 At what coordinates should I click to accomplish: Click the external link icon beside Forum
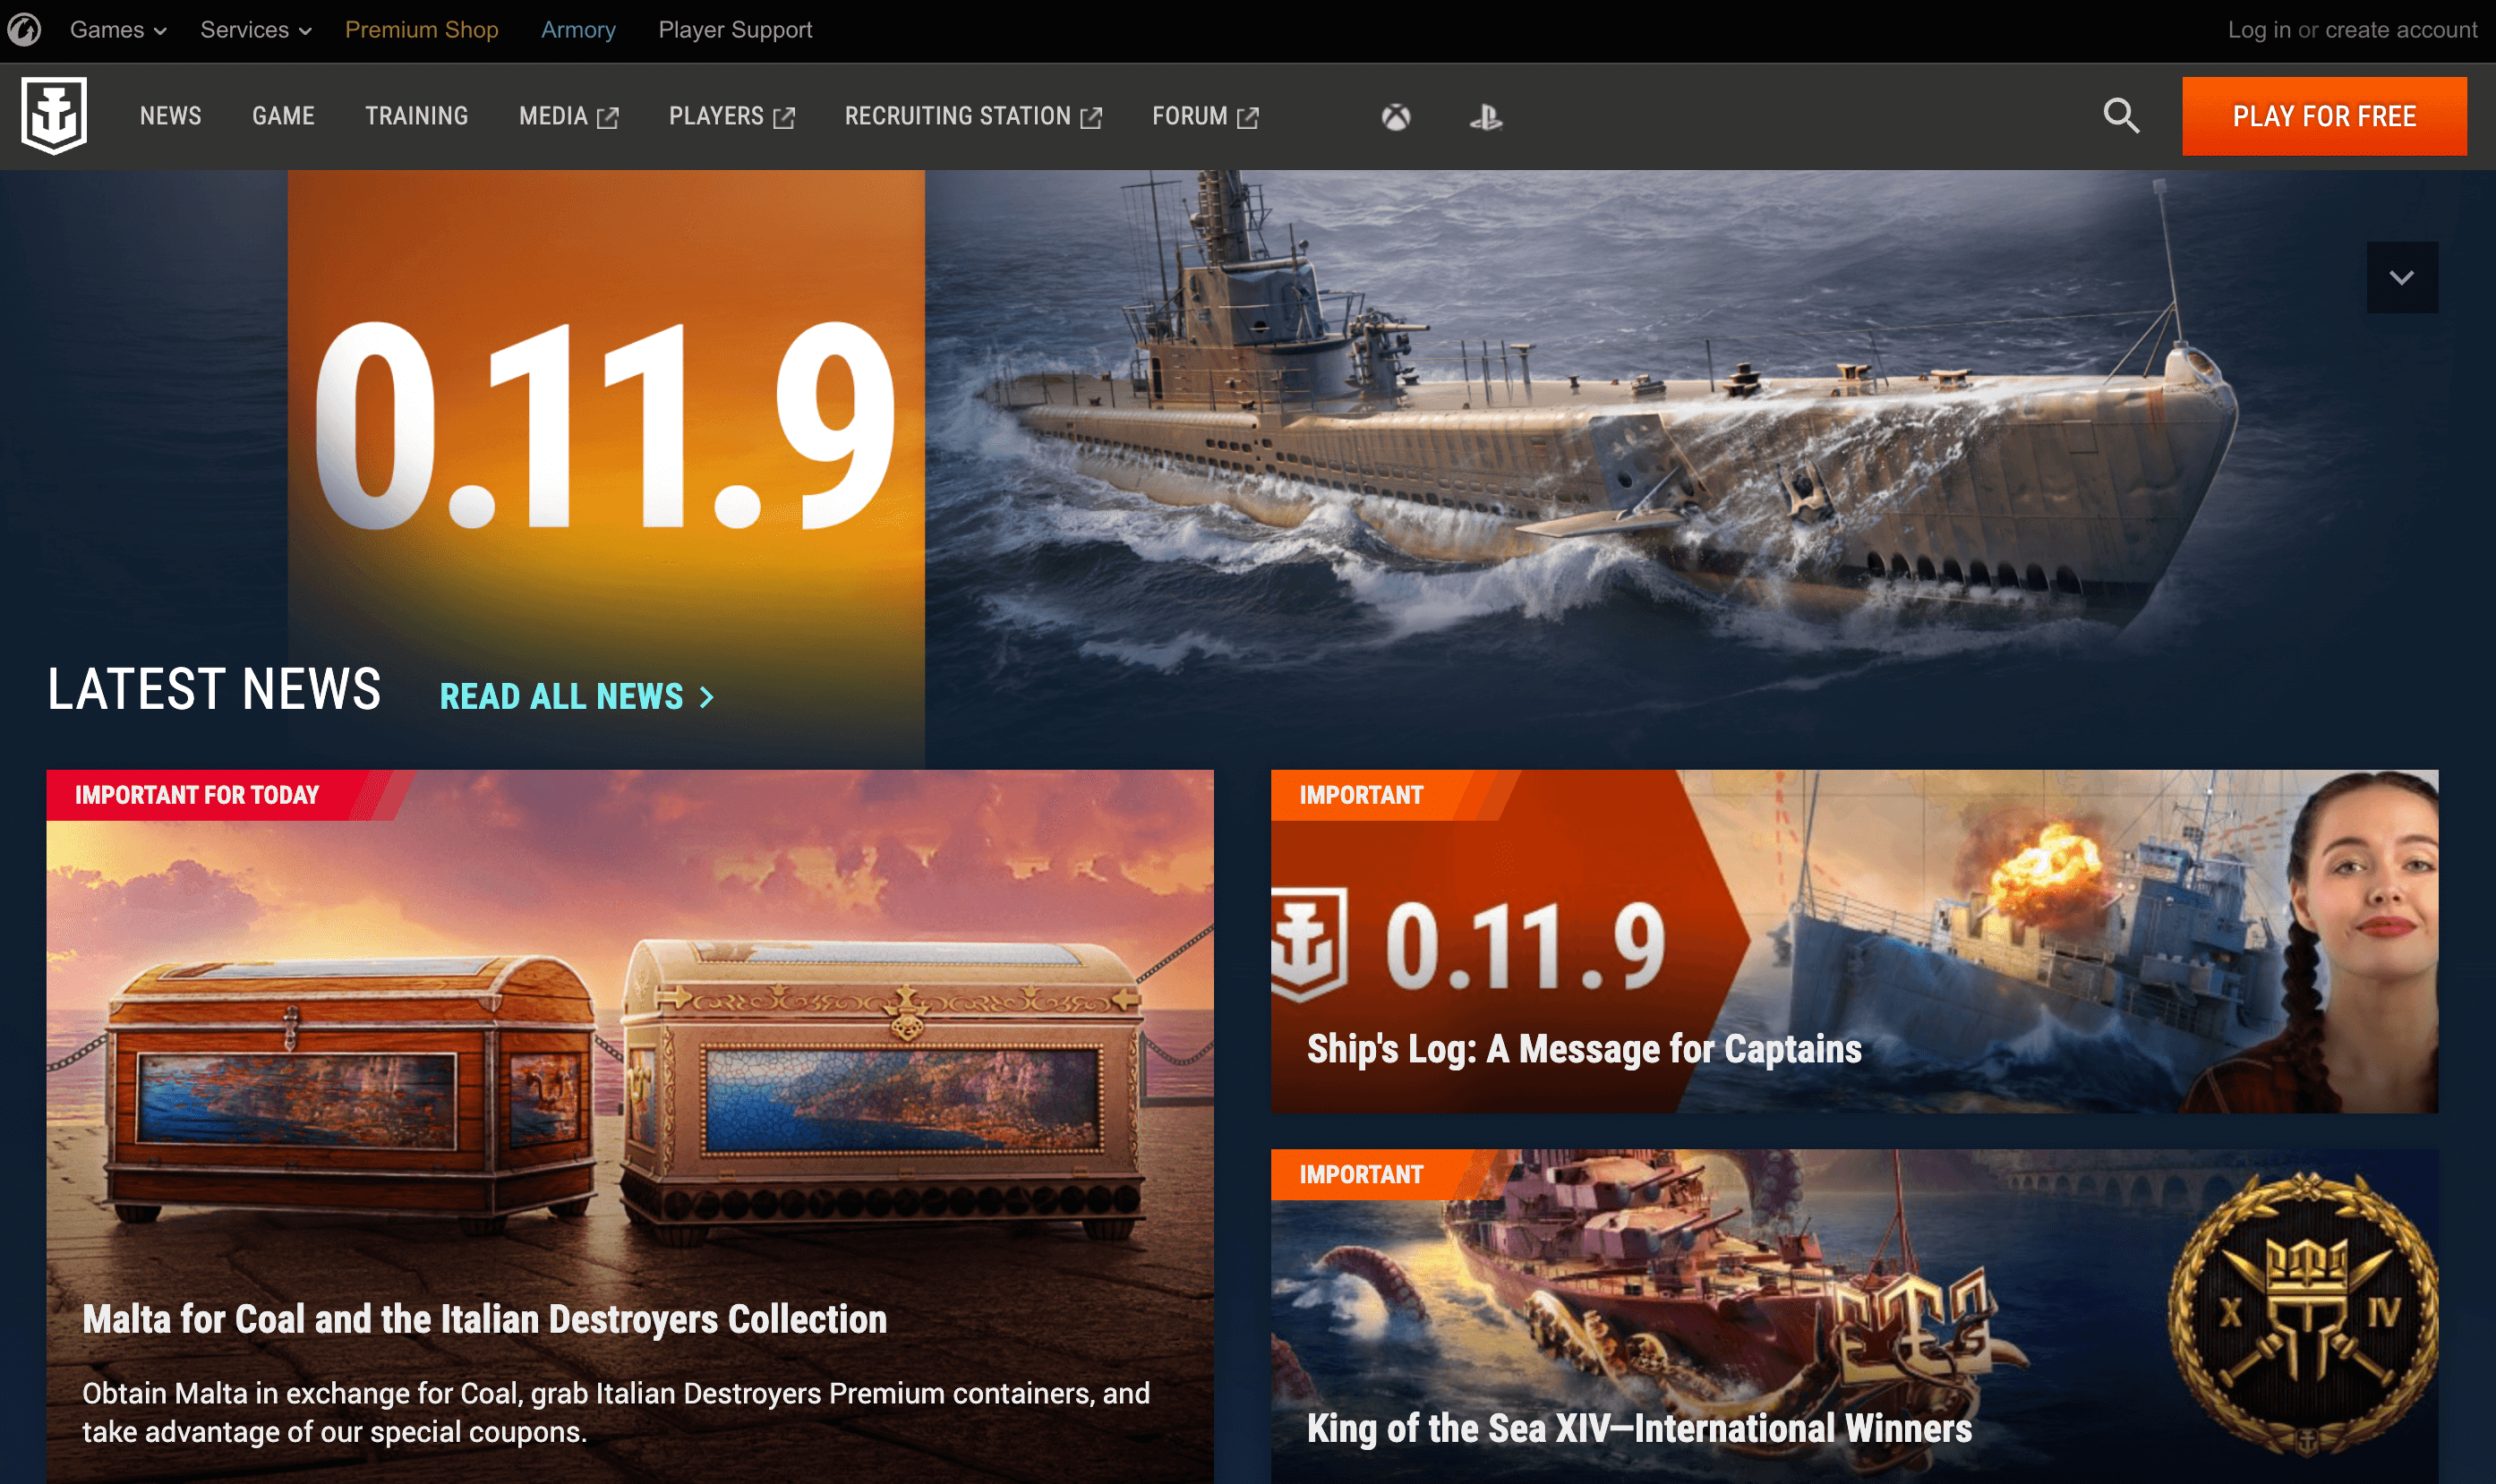click(x=1247, y=118)
